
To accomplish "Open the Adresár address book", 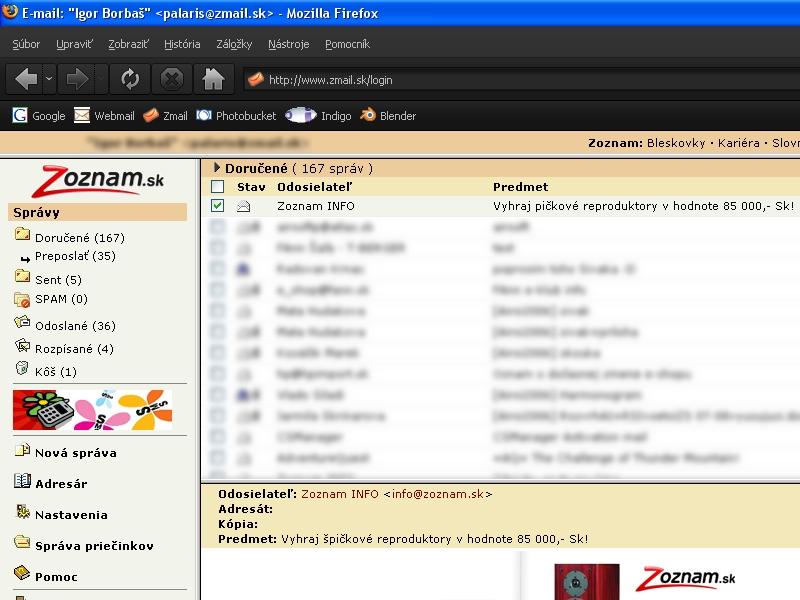I will 61,484.
